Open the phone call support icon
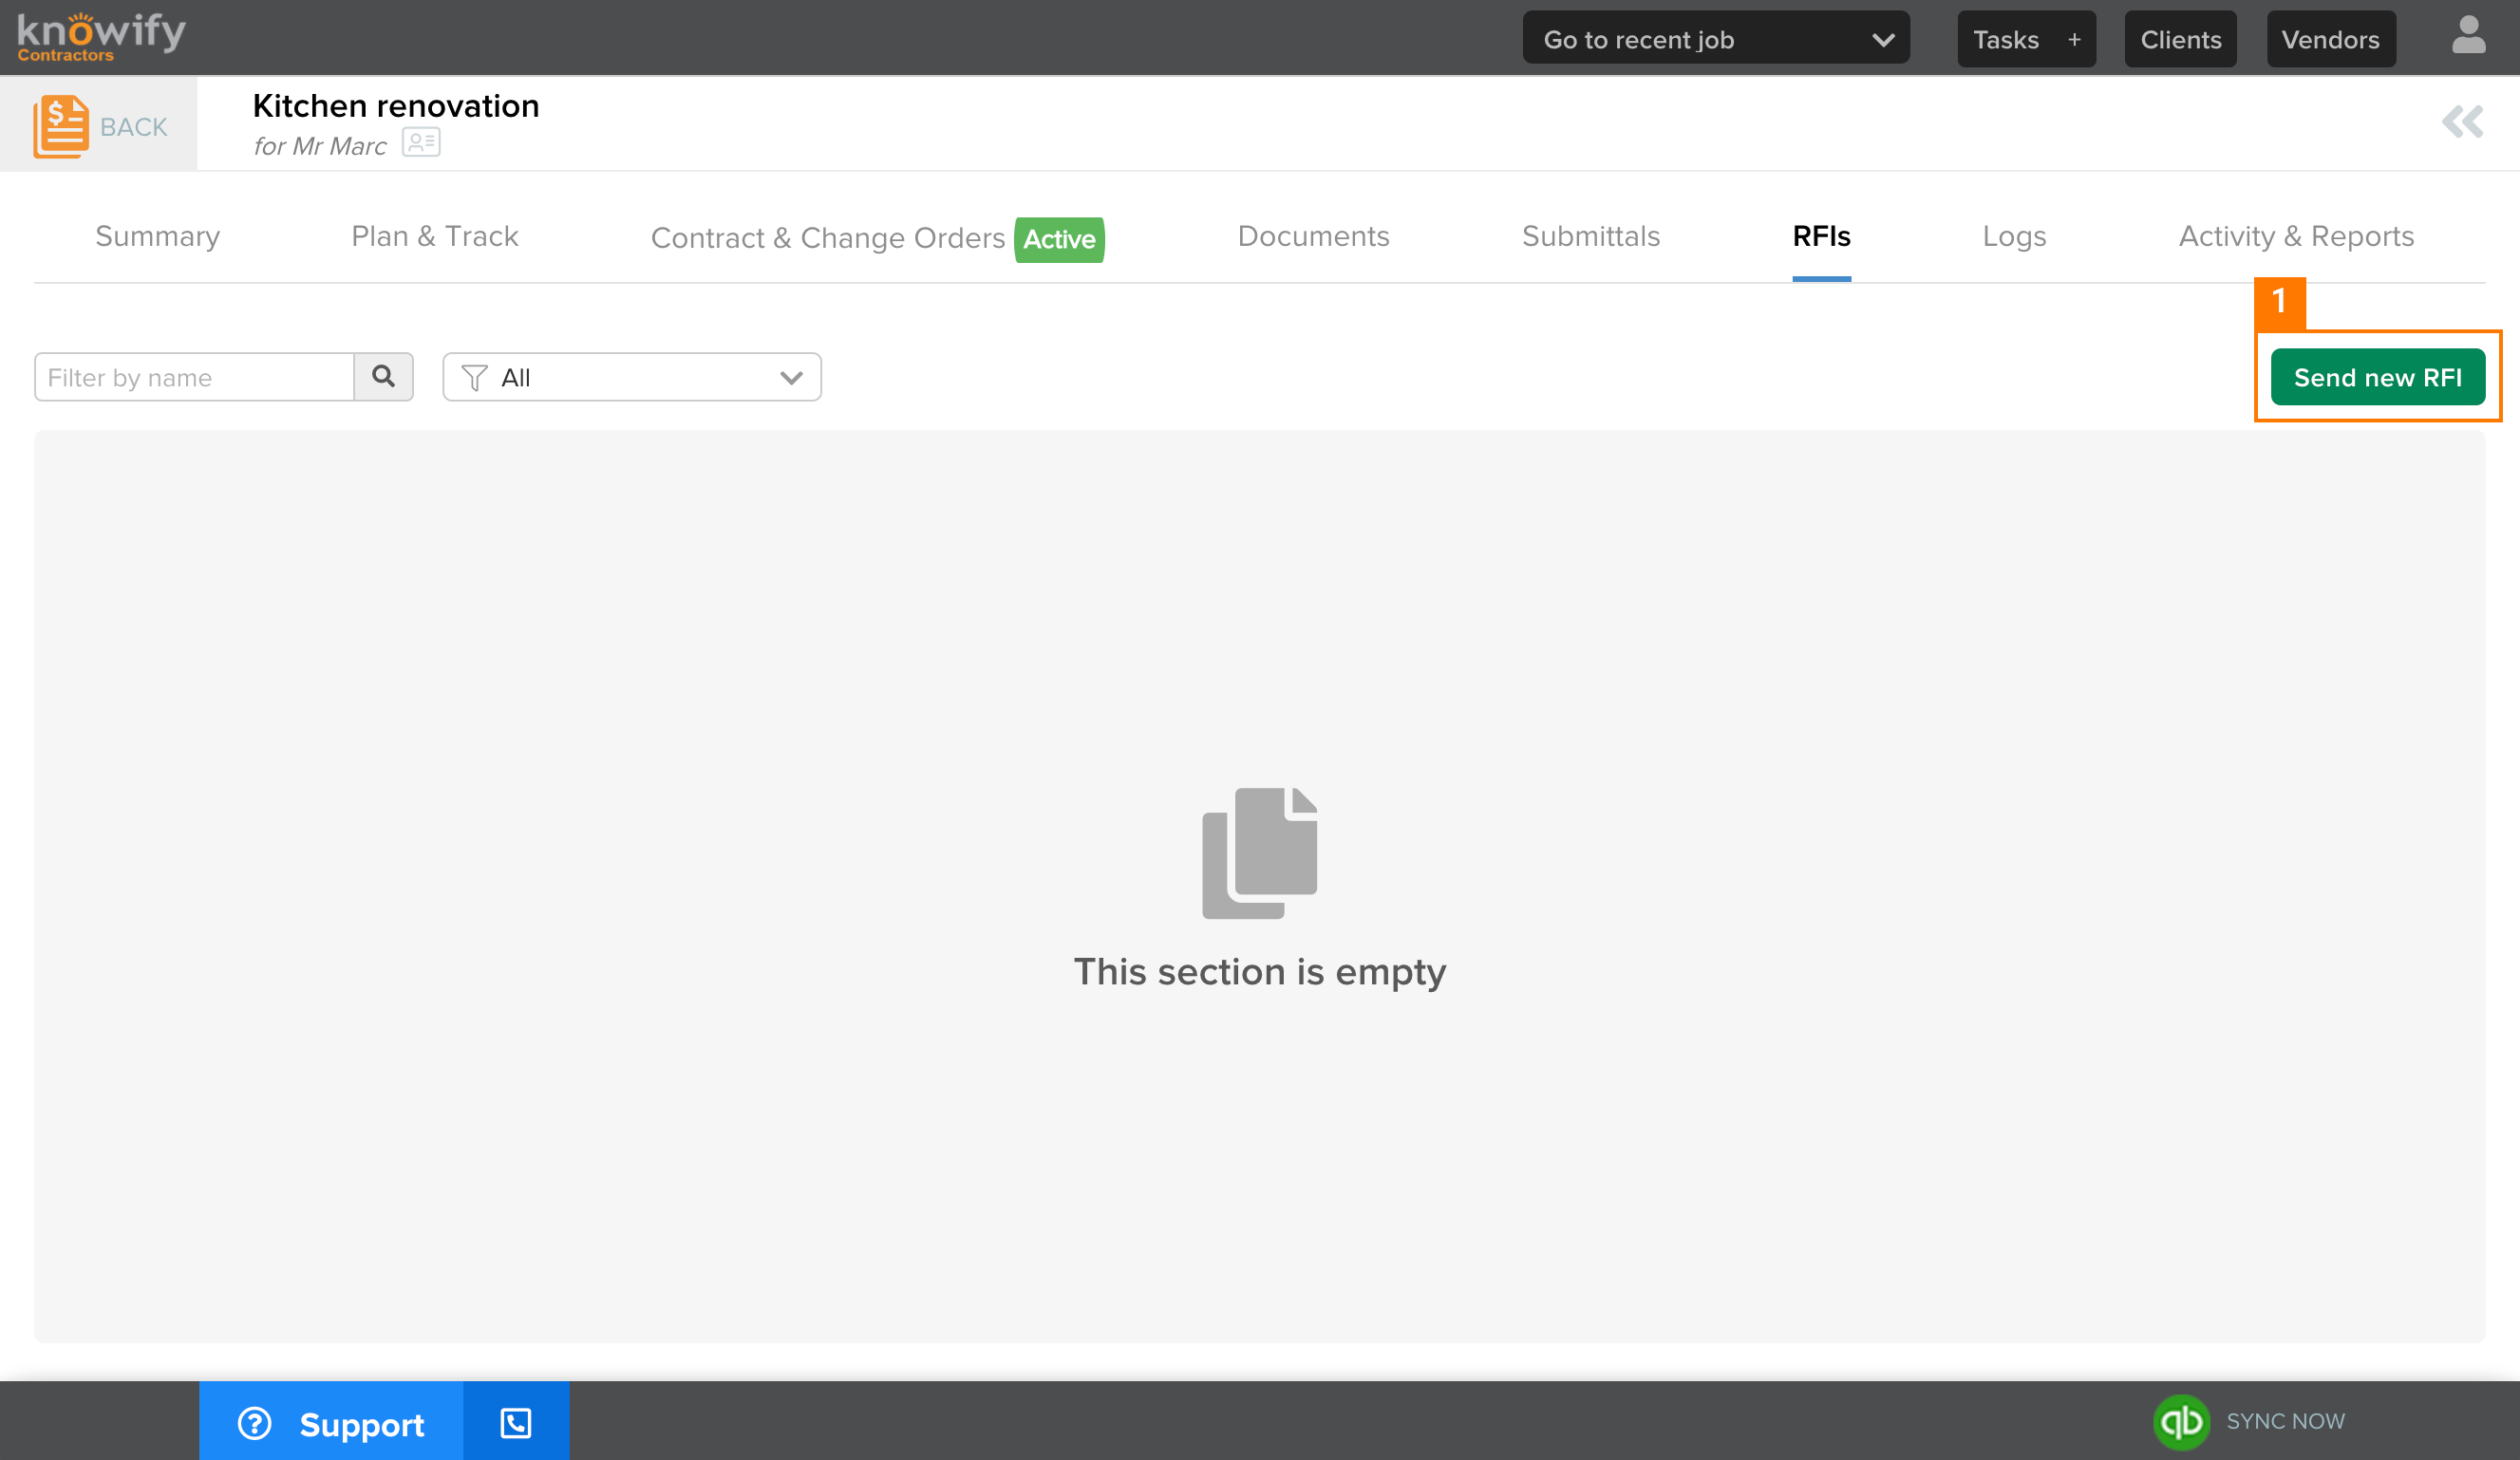Viewport: 2520px width, 1460px height. [x=516, y=1422]
